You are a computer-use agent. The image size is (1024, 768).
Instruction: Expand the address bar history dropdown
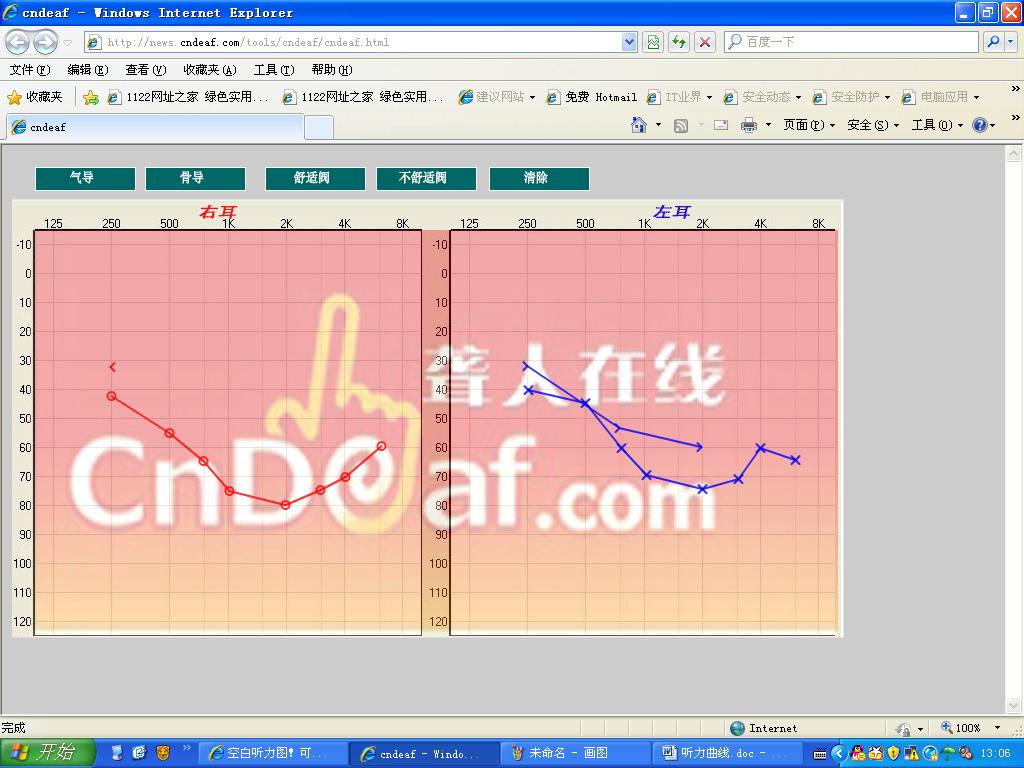(629, 42)
